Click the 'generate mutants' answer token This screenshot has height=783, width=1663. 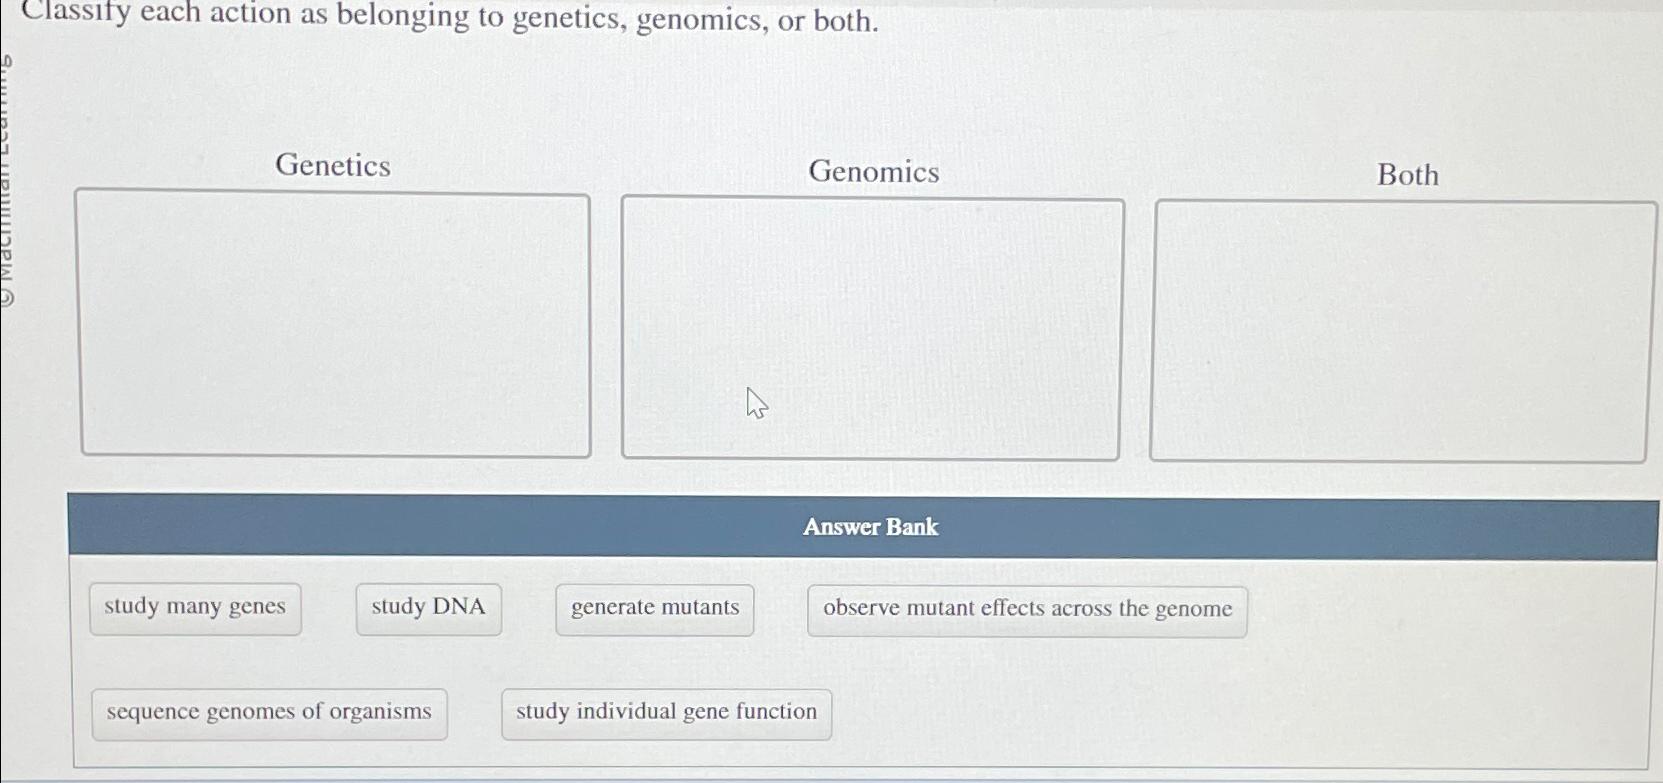[x=654, y=608]
